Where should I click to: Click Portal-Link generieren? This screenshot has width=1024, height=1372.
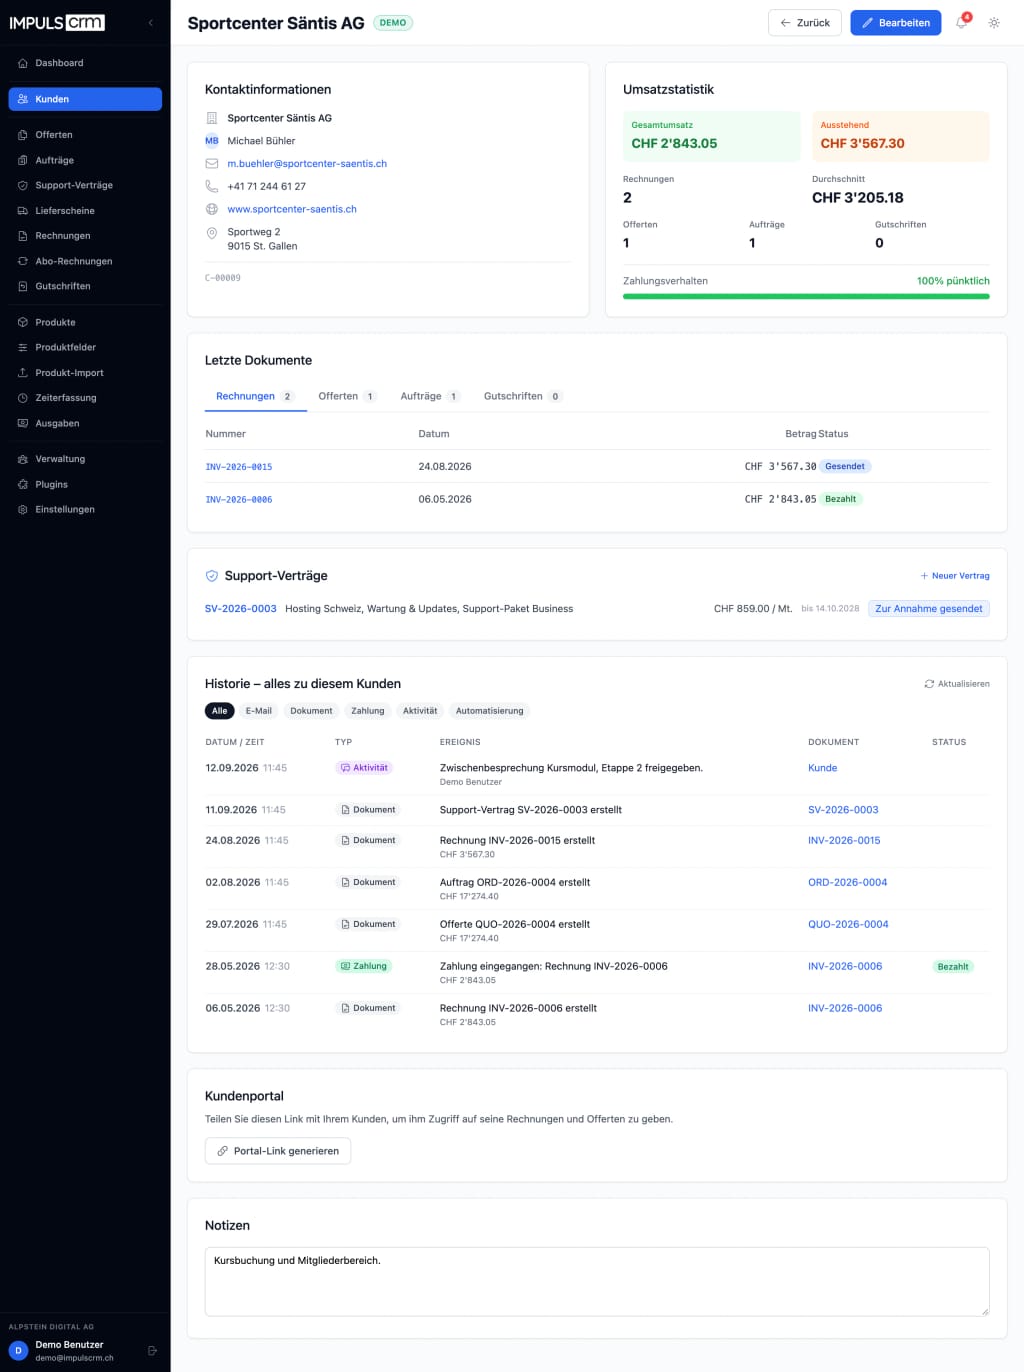pyautogui.click(x=278, y=1151)
